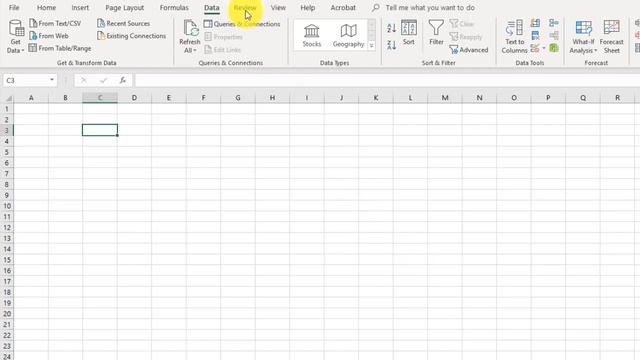The width and height of the screenshot is (640, 360).
Task: Select column H header
Action: click(272, 98)
